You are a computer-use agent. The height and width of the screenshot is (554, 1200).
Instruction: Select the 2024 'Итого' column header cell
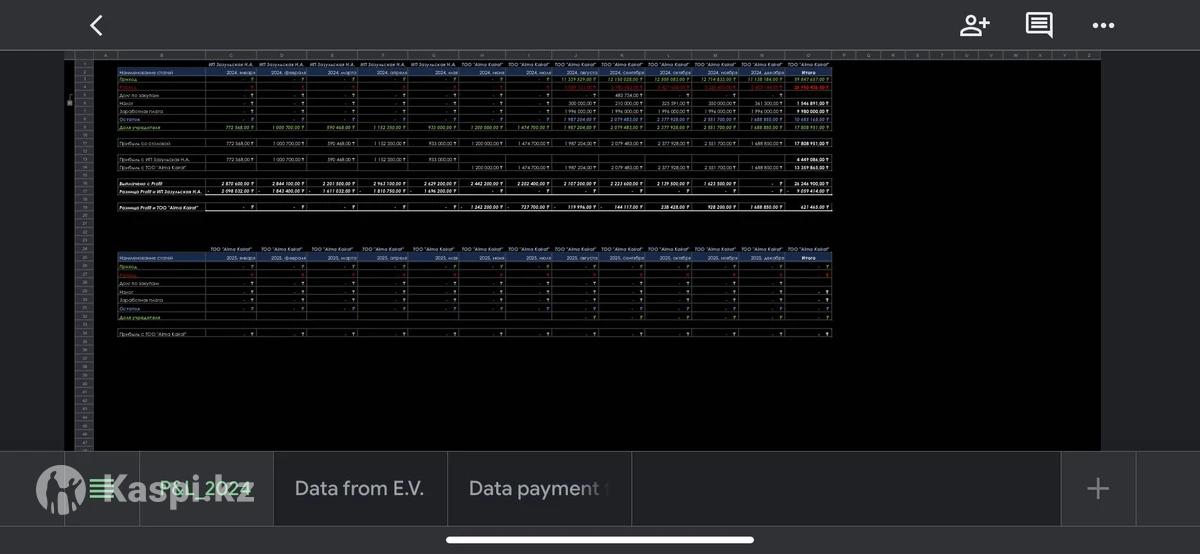click(x=807, y=72)
